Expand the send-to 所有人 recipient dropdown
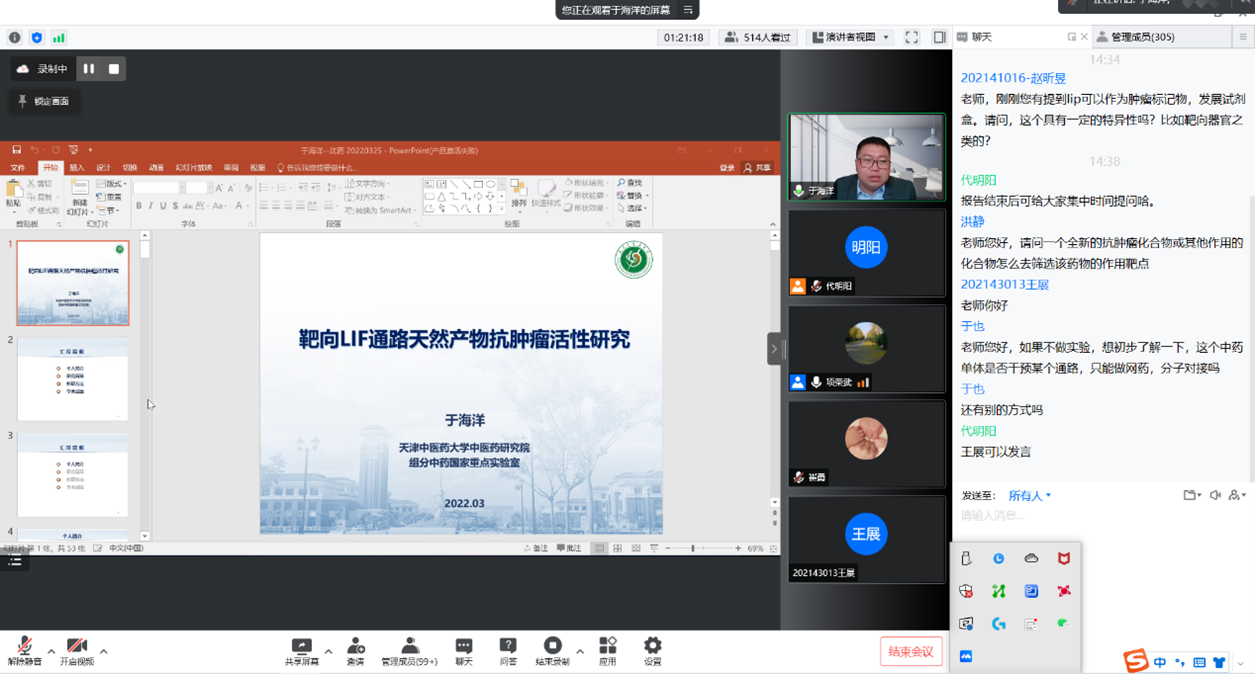The image size is (1255, 674). [x=1030, y=495]
